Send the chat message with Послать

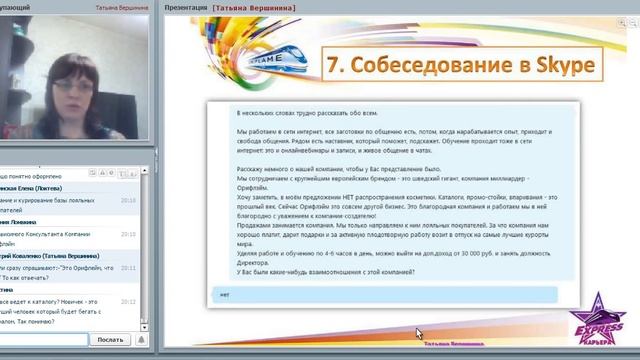110,340
